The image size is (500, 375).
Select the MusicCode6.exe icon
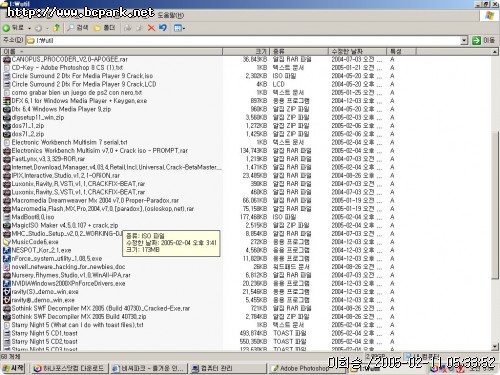6,242
